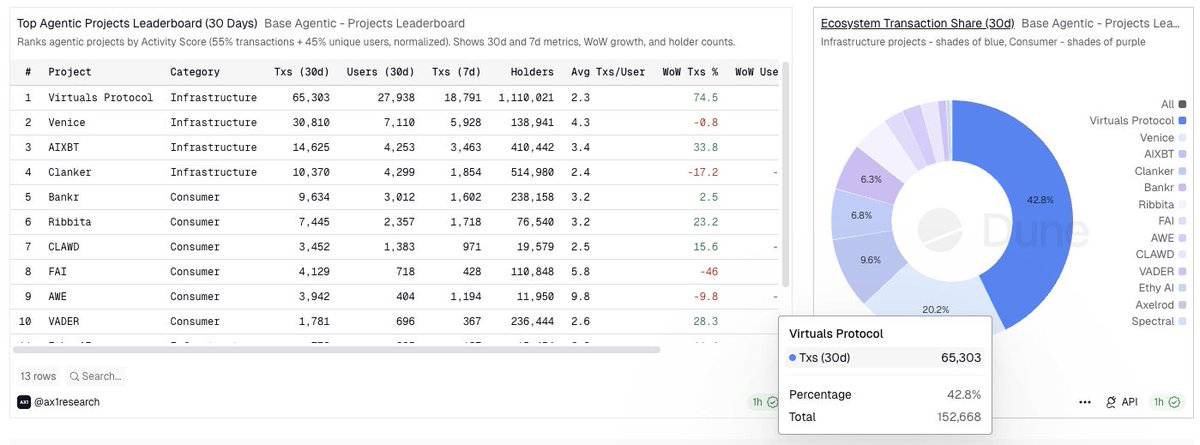Viewport: 1200px width, 445px height.
Task: Click the ax1research avatar icon
Action: [x=23, y=402]
